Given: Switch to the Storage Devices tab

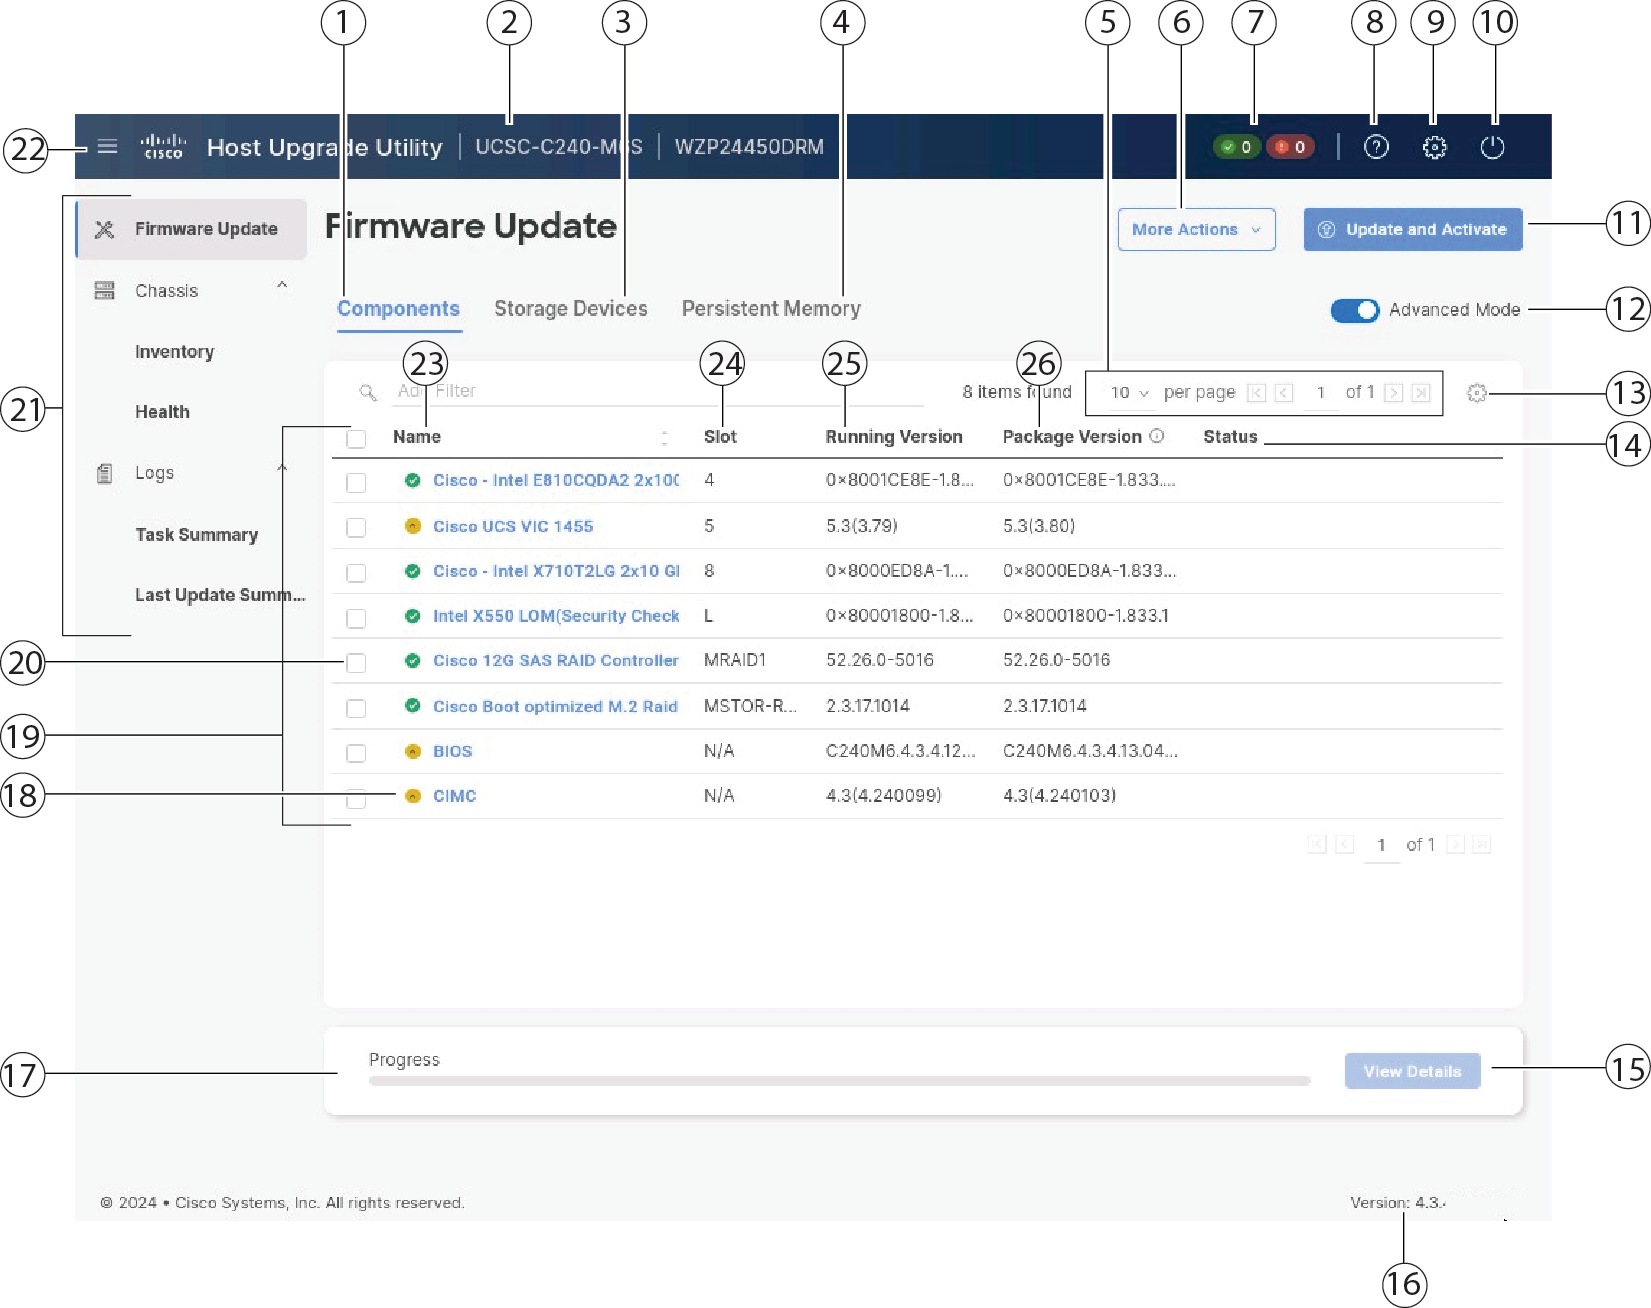Looking at the screenshot, I should pyautogui.click(x=571, y=308).
